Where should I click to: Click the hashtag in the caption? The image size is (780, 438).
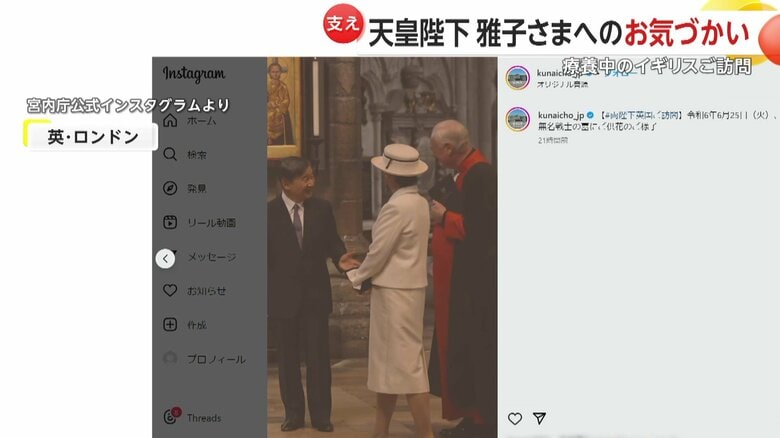pos(641,115)
